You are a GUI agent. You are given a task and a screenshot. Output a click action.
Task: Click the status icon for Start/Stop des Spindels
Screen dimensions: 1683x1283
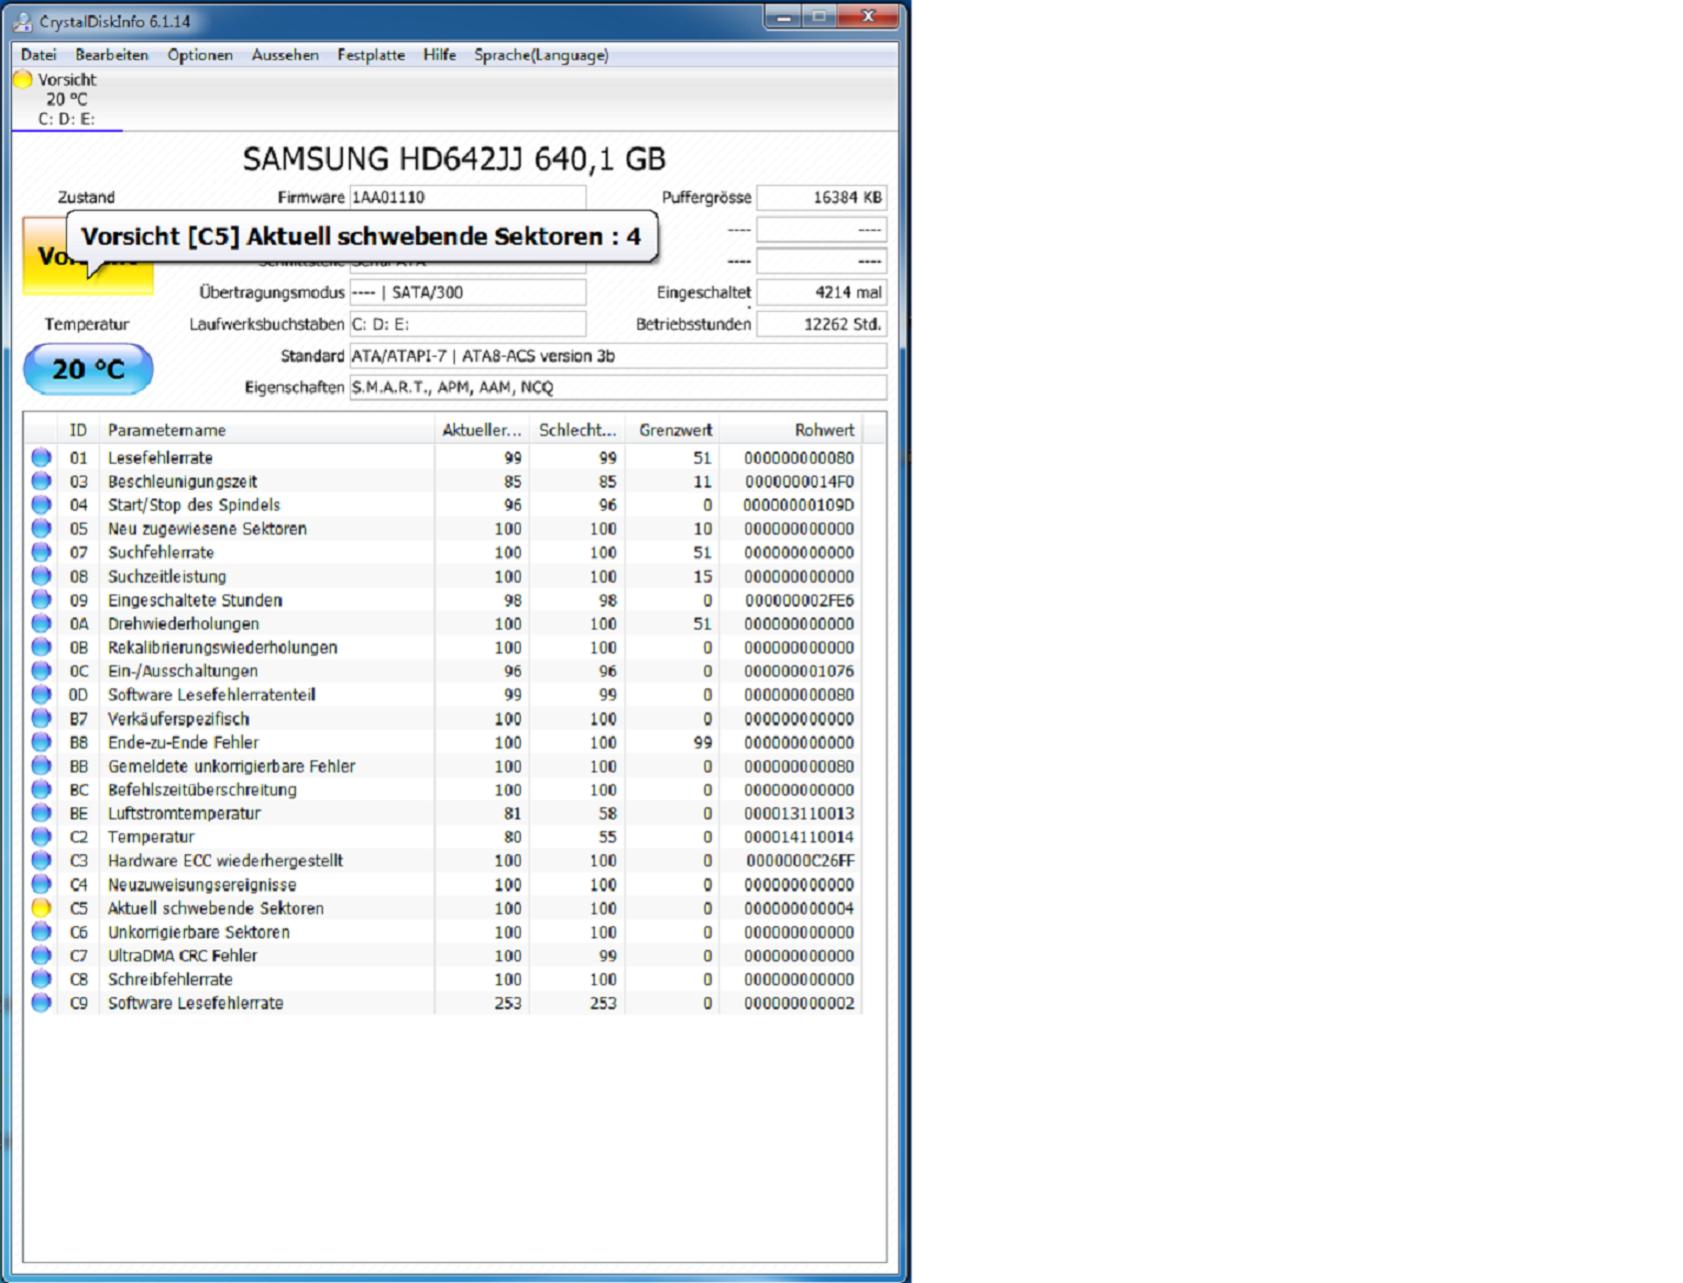pos(41,505)
